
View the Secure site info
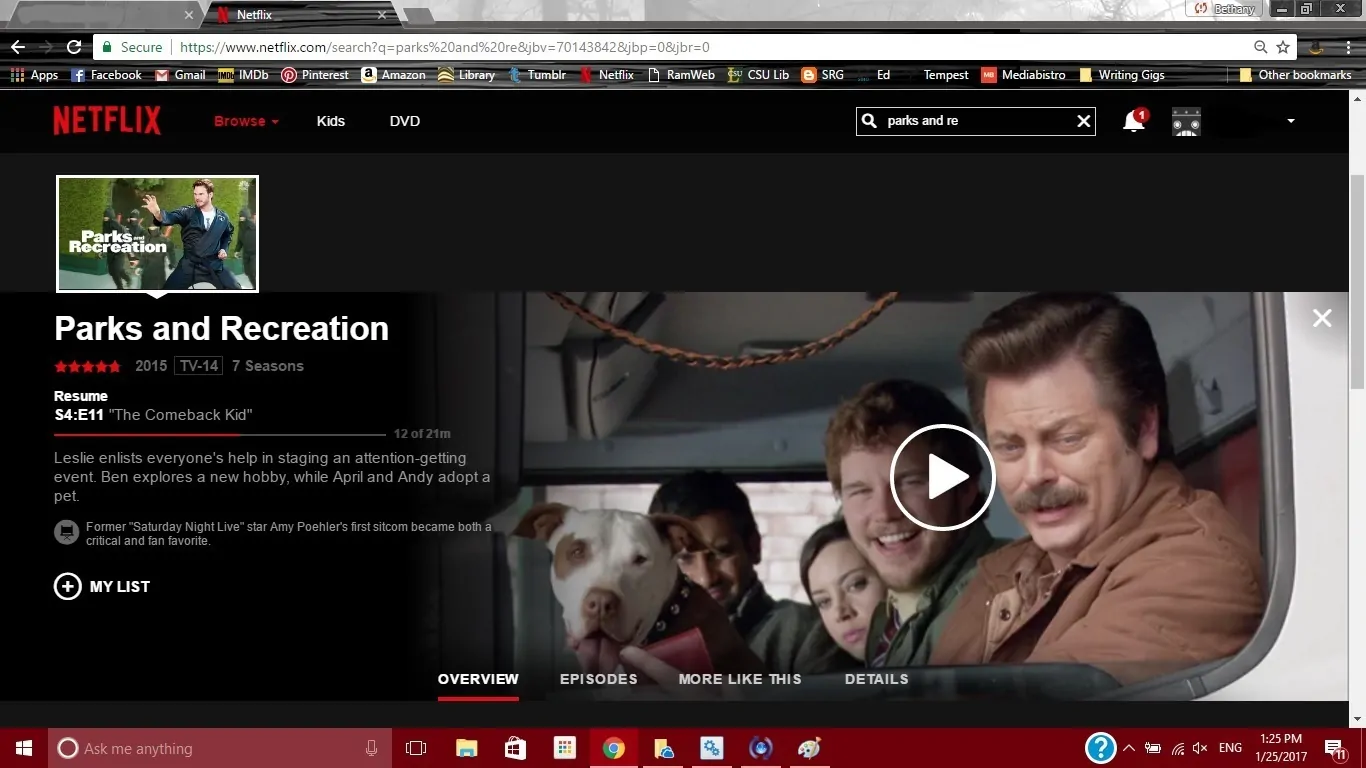tap(132, 47)
